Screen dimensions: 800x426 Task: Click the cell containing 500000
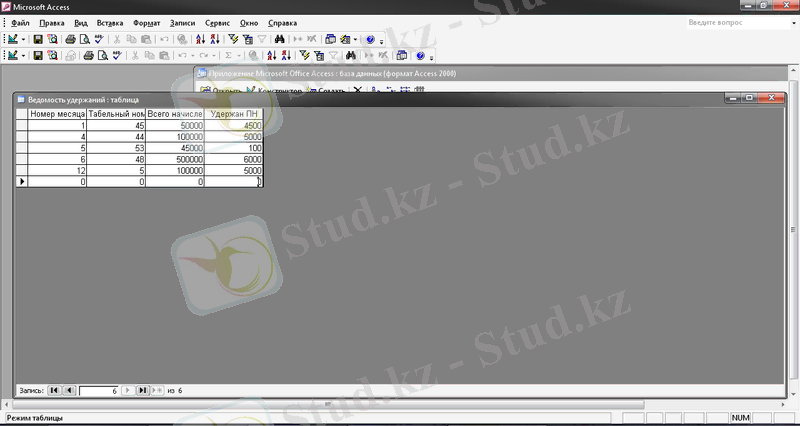point(175,159)
